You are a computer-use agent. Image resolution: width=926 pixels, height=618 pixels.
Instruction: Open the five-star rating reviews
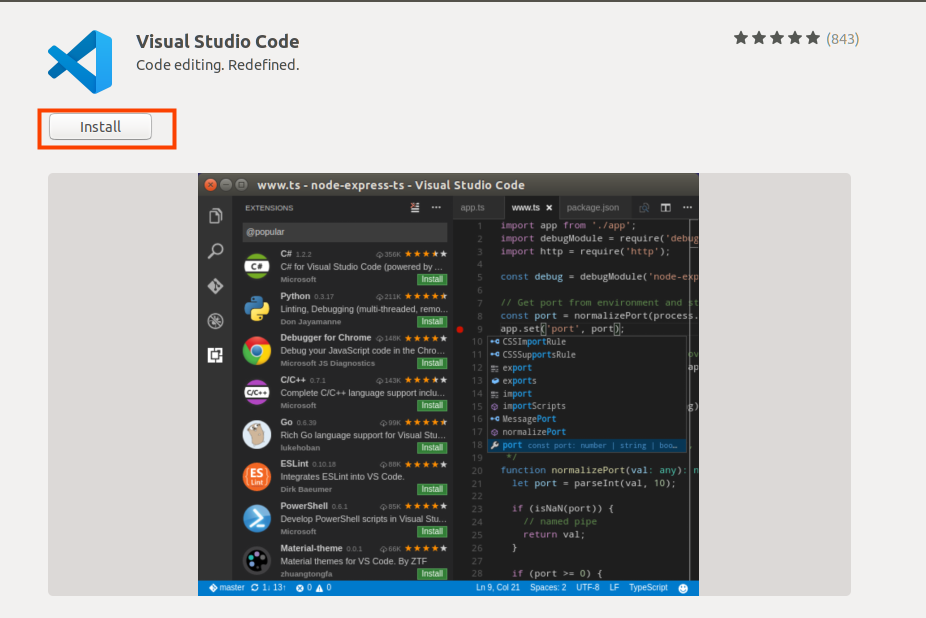click(795, 39)
